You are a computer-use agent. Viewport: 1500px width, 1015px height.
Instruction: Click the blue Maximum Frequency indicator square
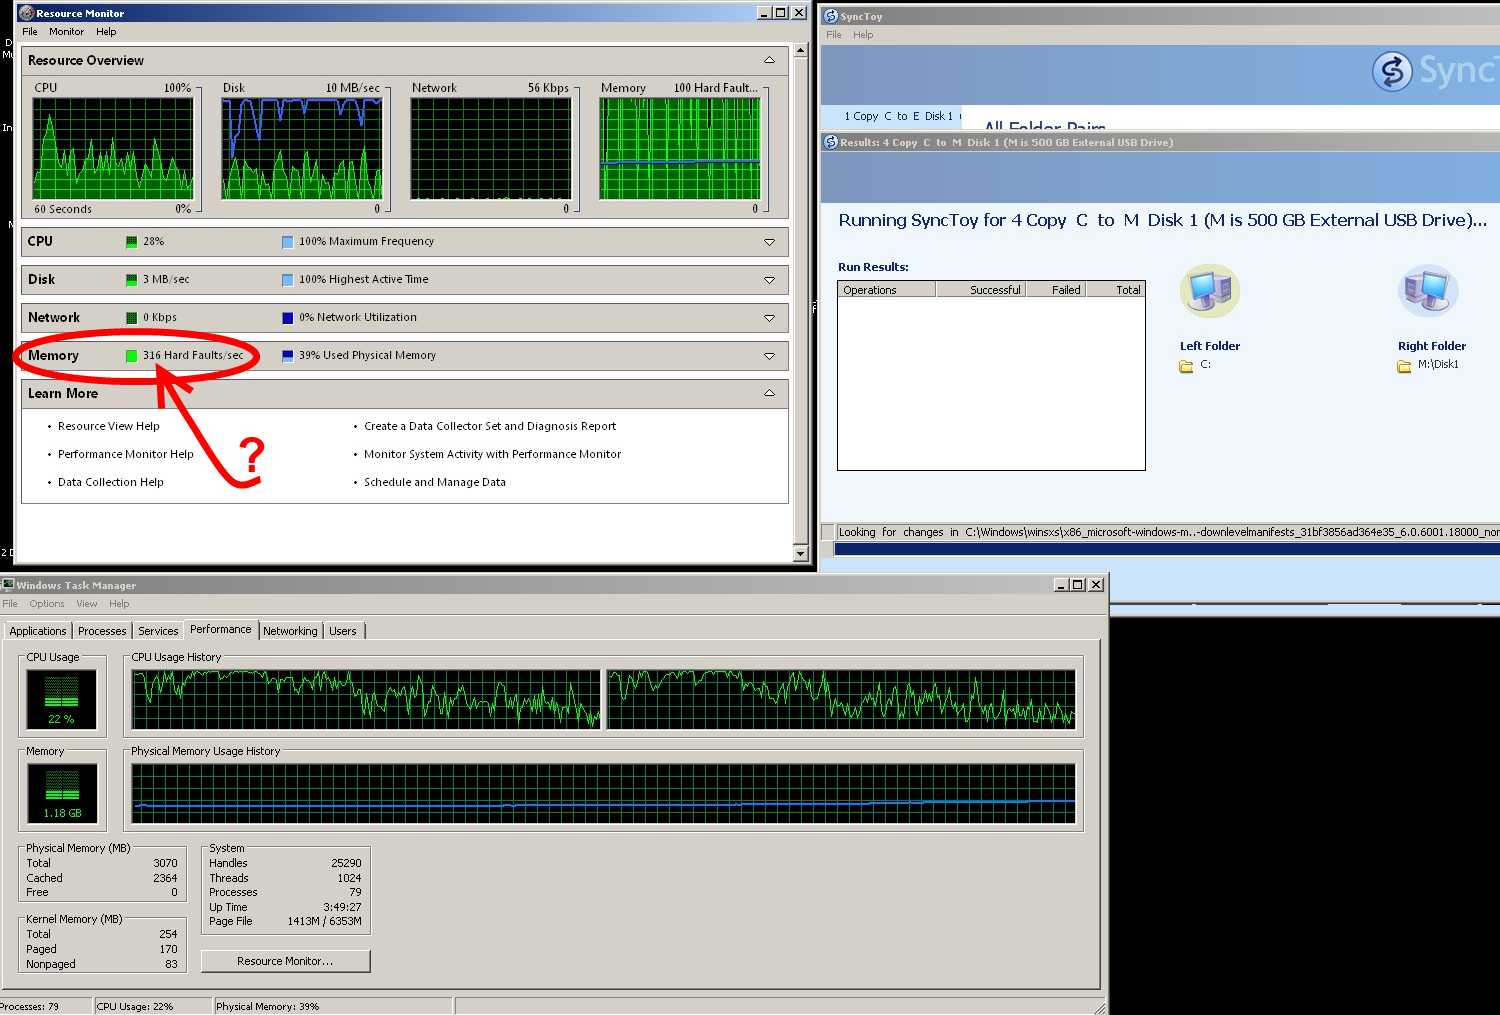click(287, 241)
